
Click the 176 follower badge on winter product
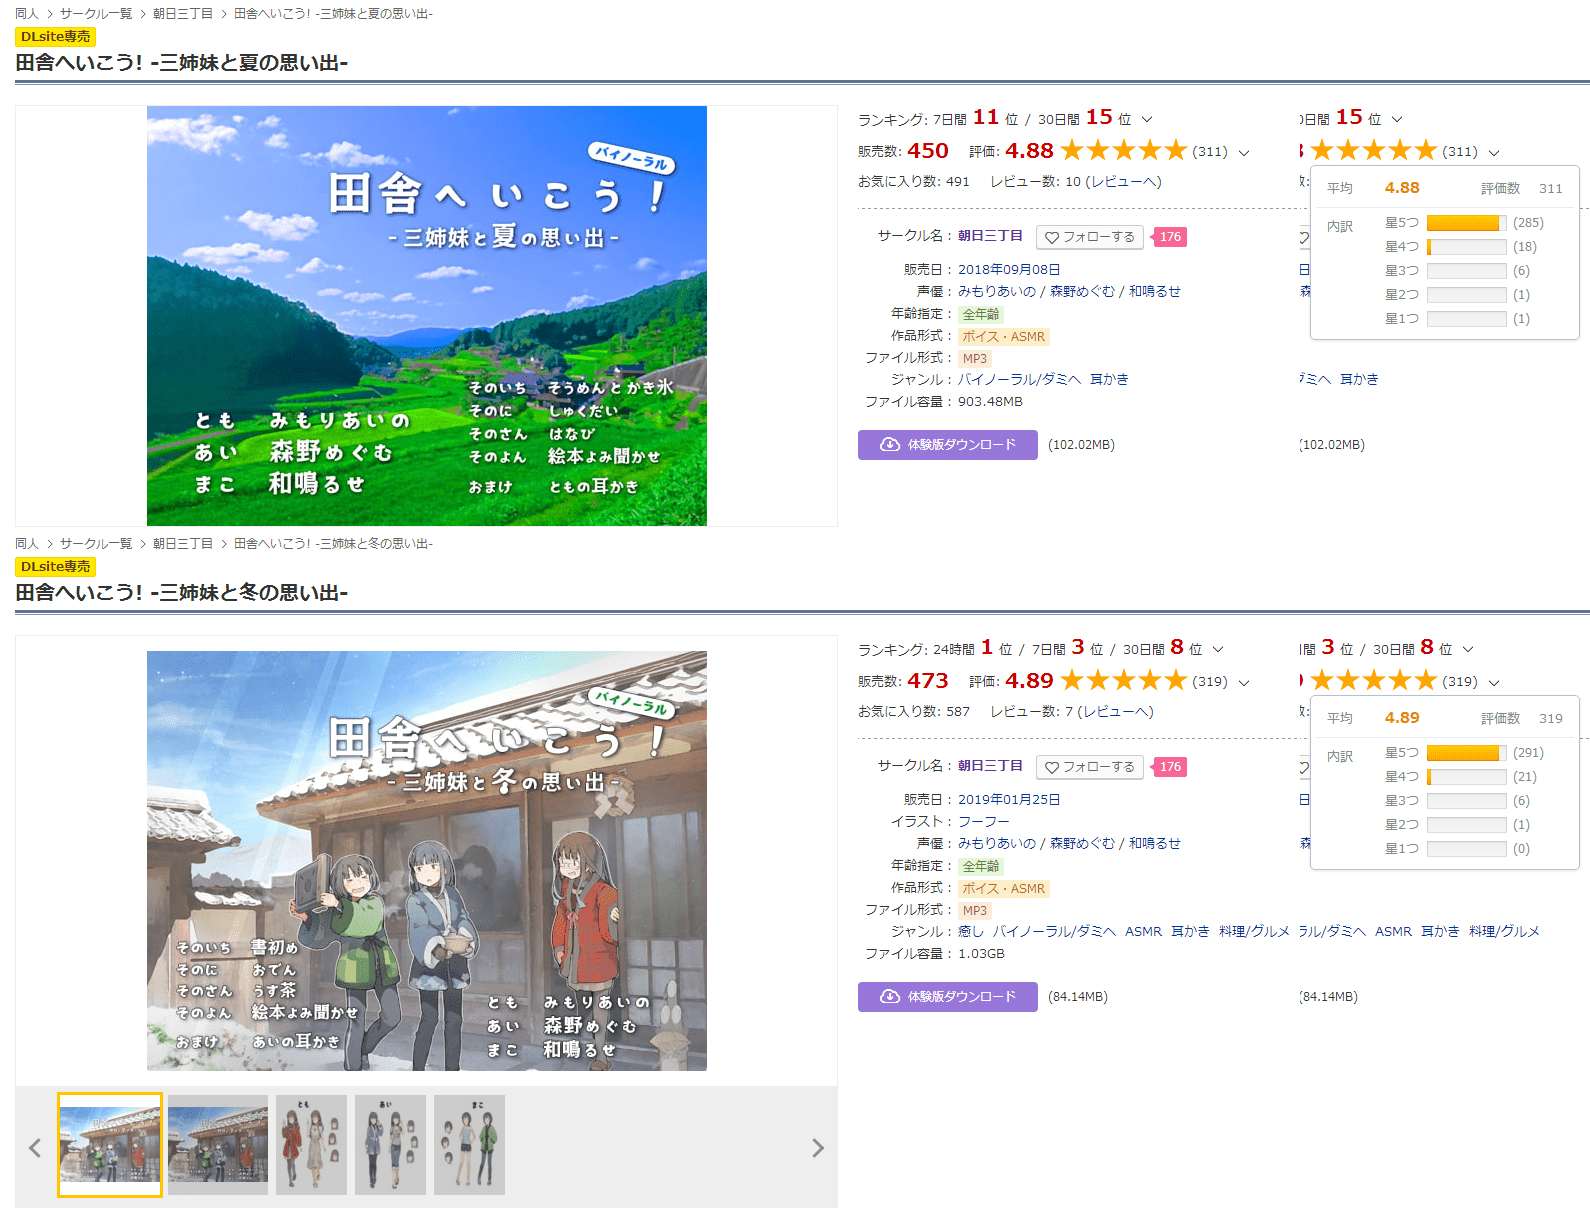coord(1170,767)
